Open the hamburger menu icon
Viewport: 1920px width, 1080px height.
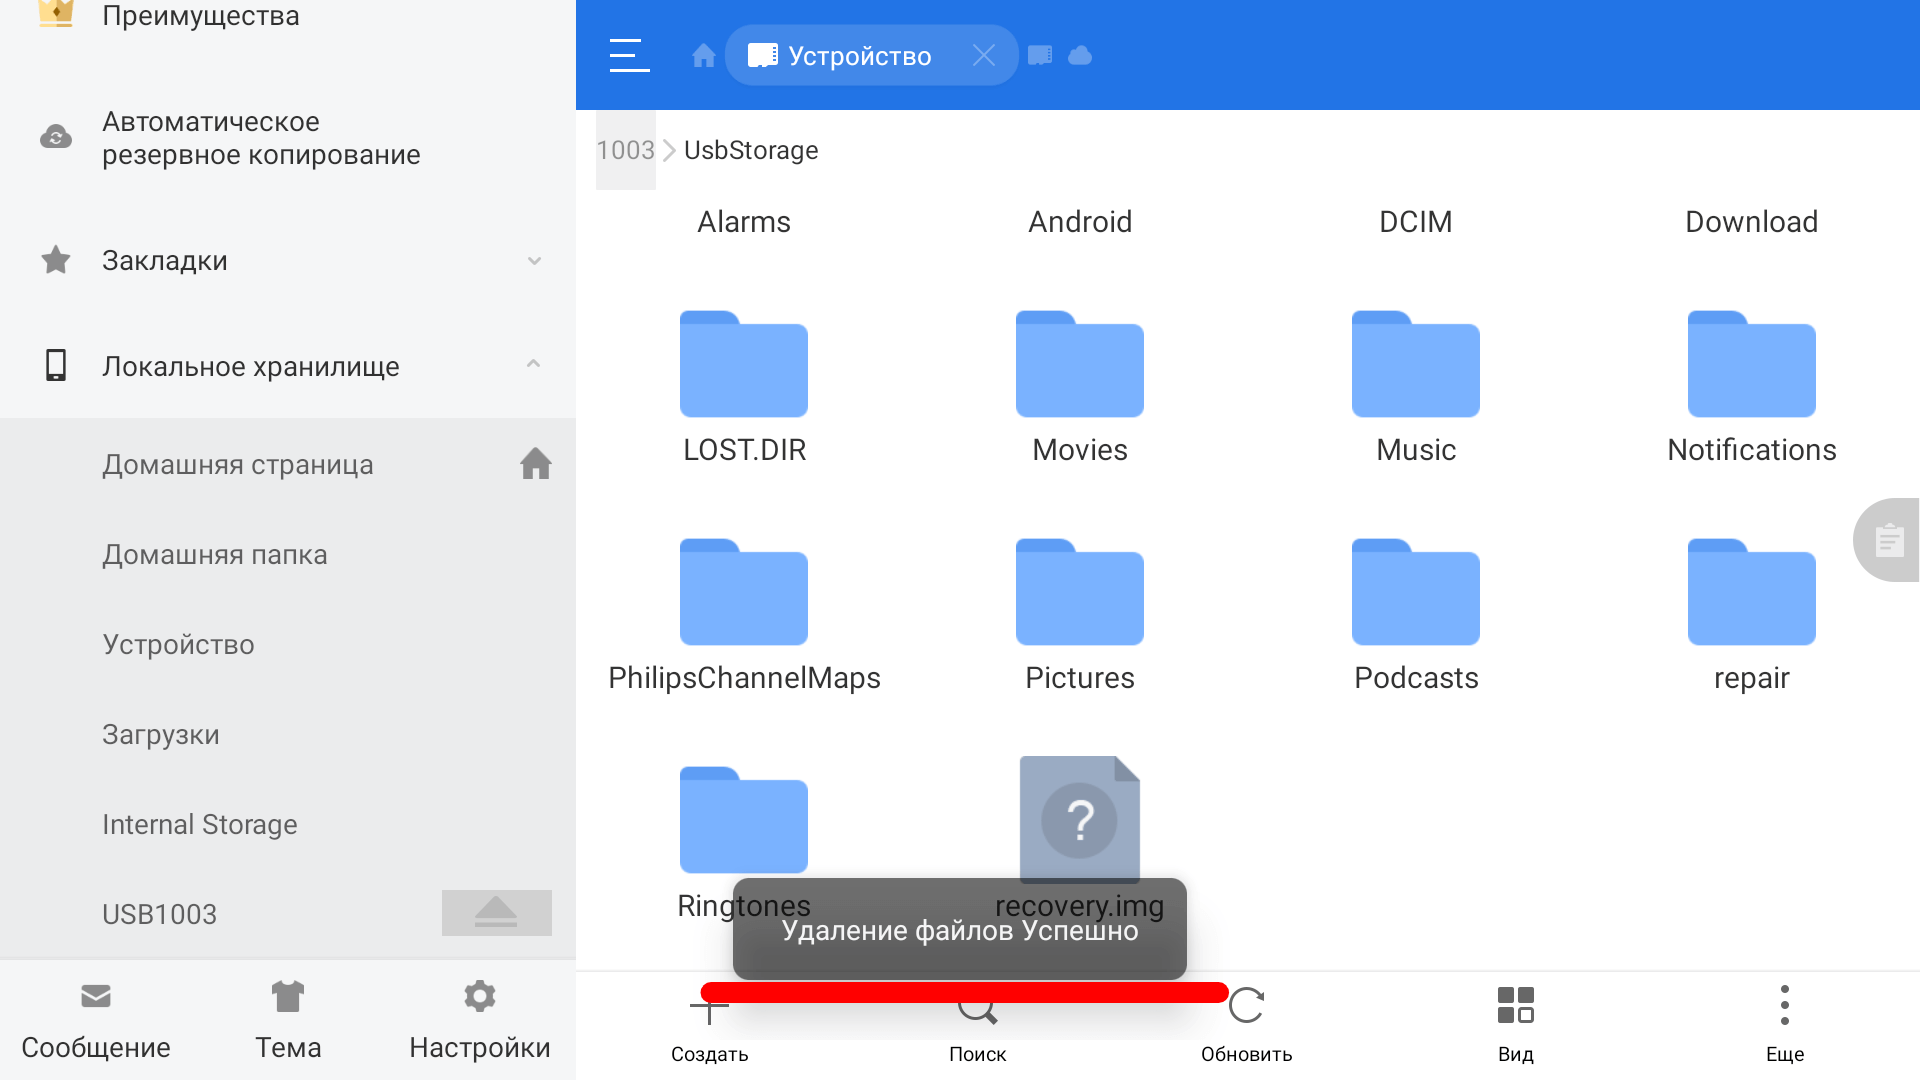[x=629, y=55]
